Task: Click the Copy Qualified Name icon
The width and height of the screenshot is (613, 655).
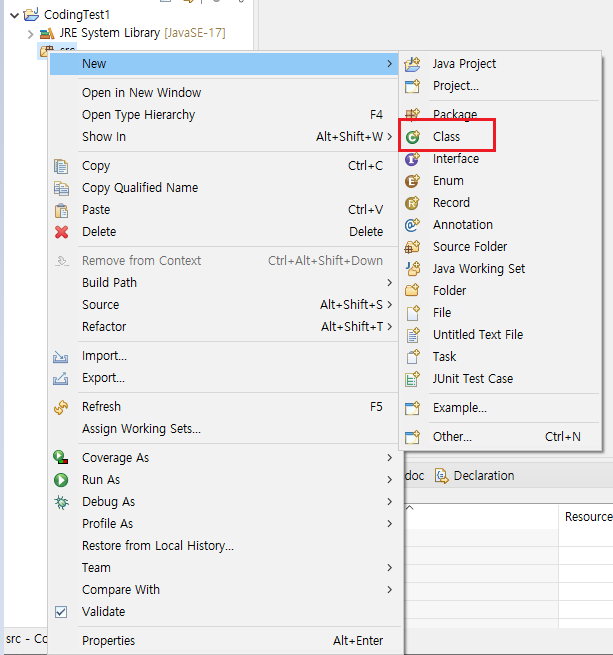Action: click(x=61, y=188)
